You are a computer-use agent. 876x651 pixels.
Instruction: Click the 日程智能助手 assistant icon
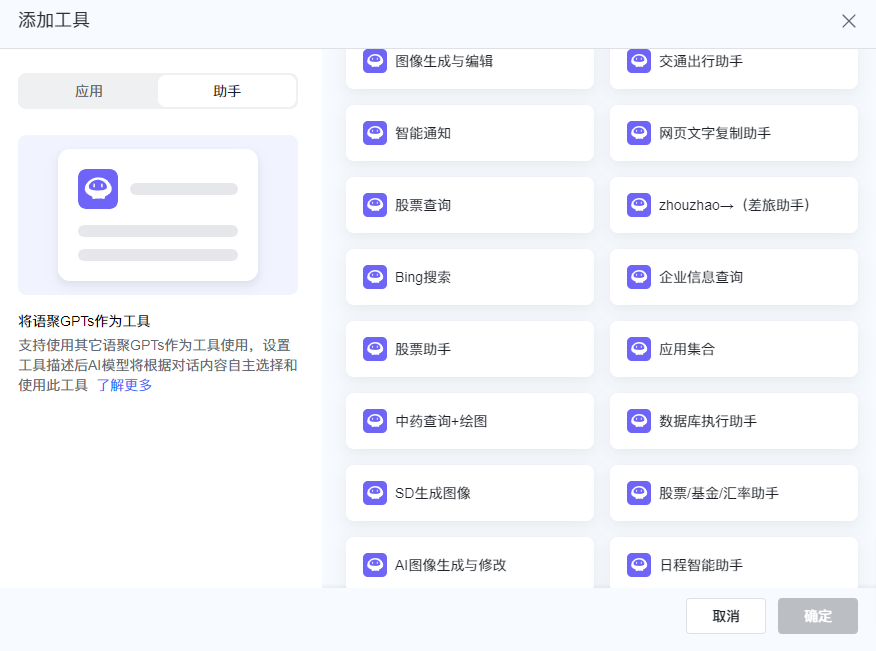pos(639,565)
